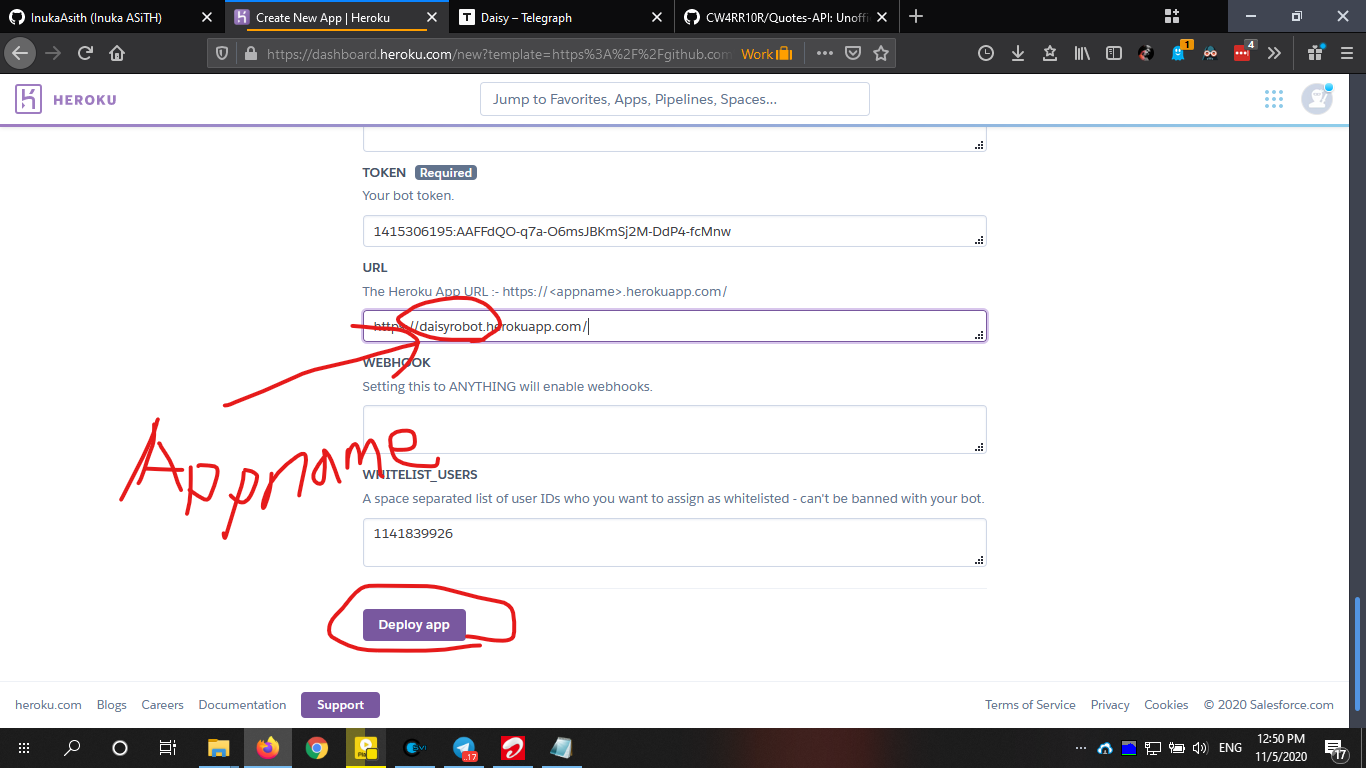Click the TOKEN text field
The height and width of the screenshot is (768, 1366).
point(675,231)
